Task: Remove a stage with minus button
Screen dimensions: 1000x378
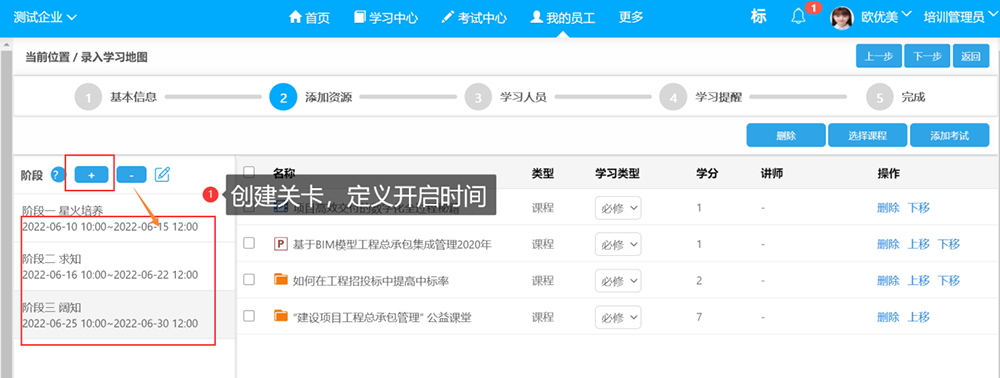Action: (131, 175)
